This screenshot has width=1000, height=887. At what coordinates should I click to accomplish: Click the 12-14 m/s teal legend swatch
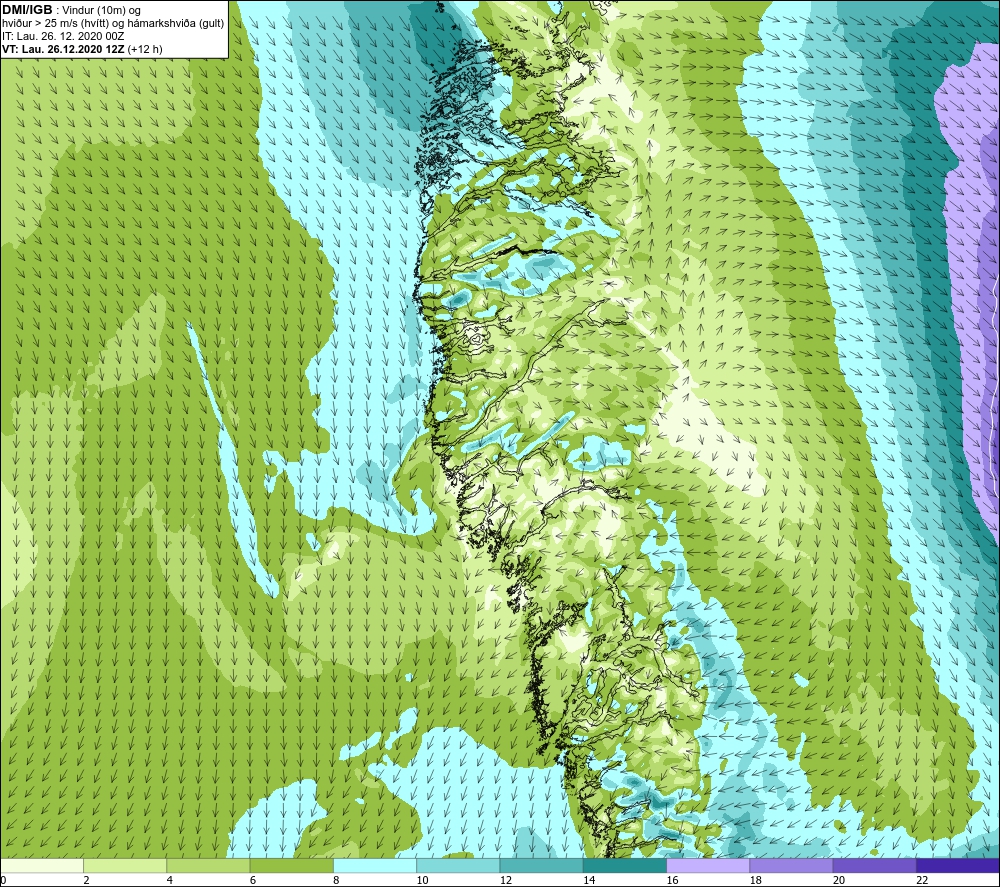point(541,865)
